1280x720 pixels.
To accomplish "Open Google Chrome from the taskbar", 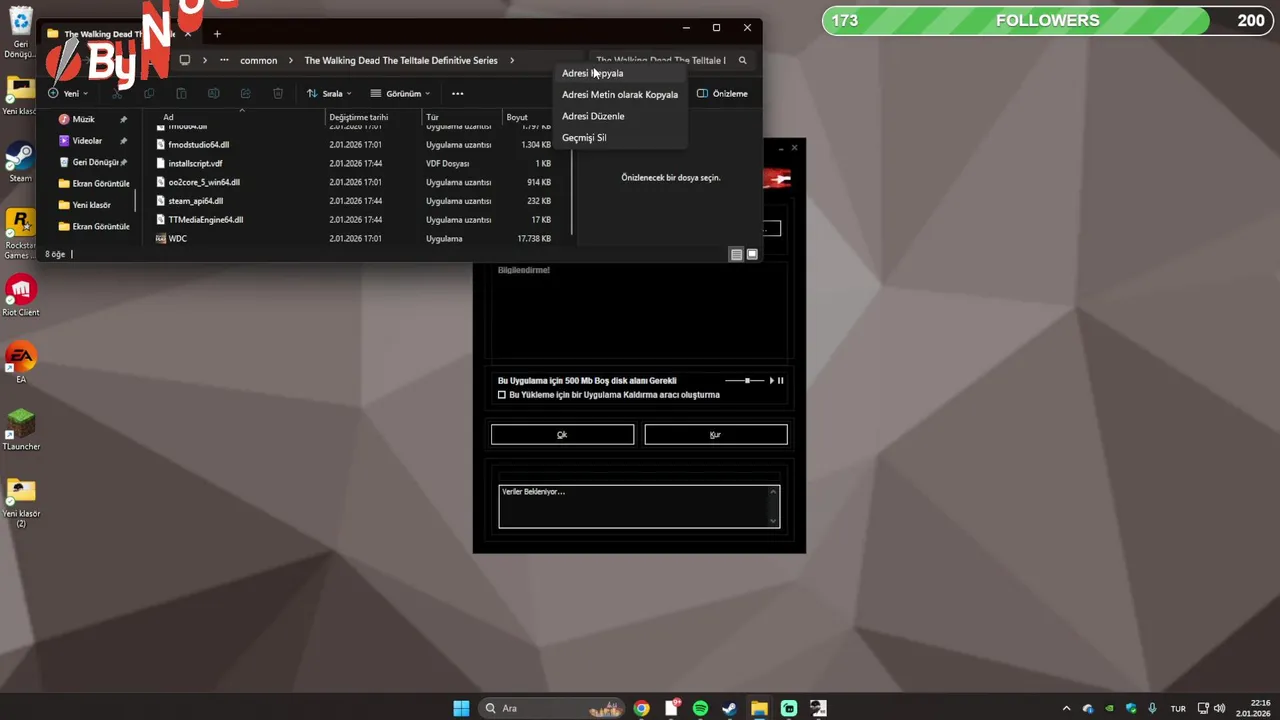I will (641, 708).
